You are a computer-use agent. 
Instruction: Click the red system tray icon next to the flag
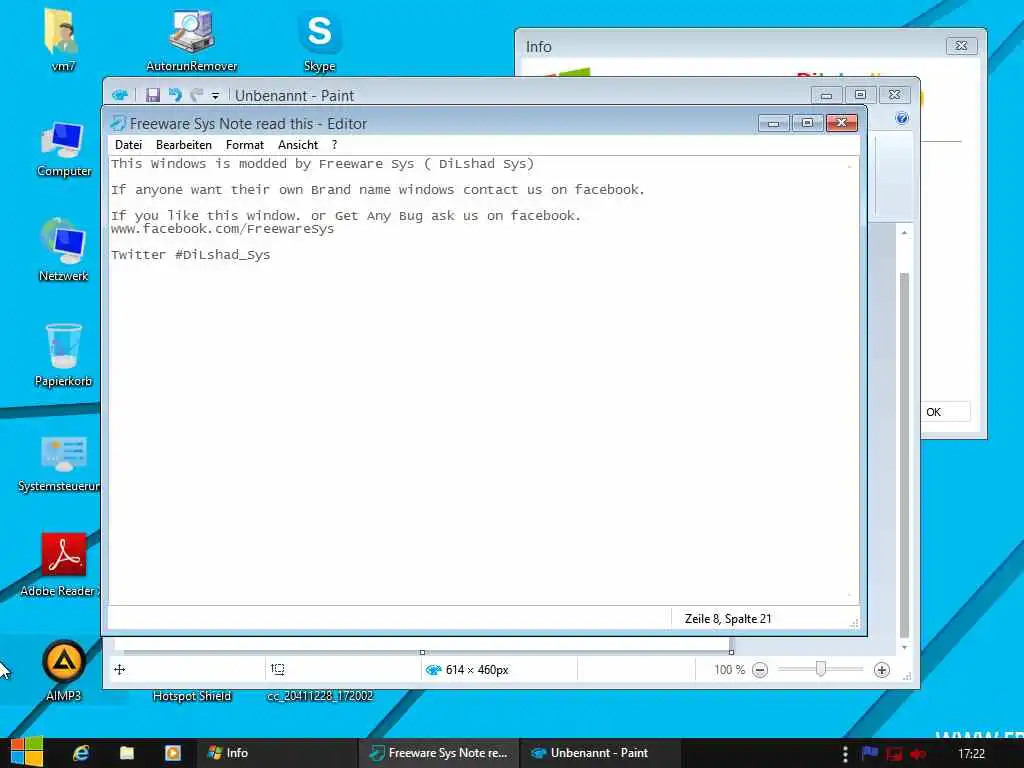coord(894,754)
